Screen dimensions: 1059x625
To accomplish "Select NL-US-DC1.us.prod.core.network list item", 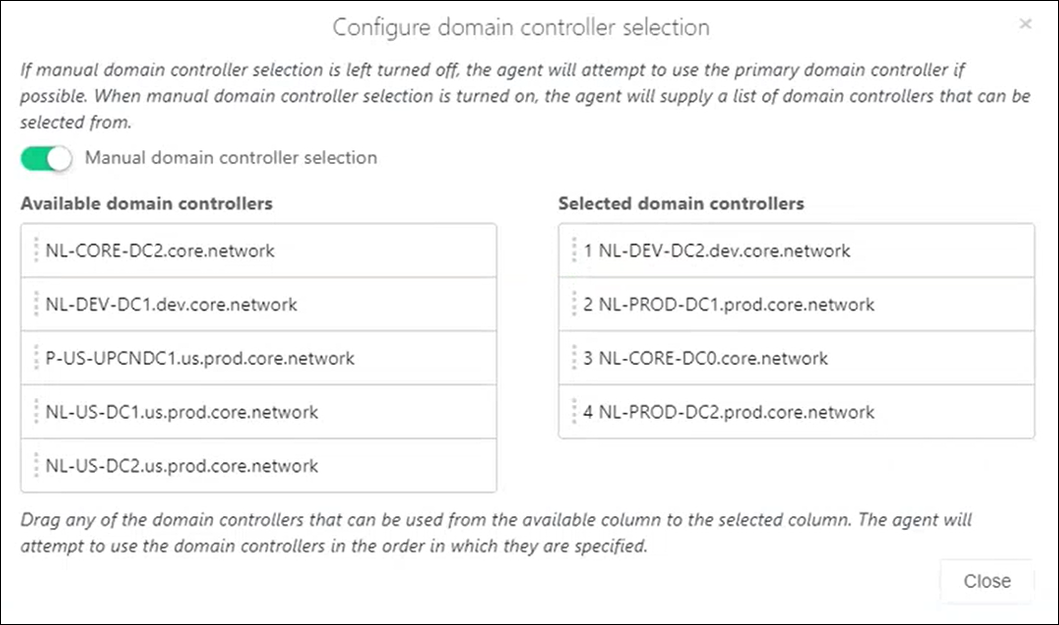I will [x=259, y=411].
